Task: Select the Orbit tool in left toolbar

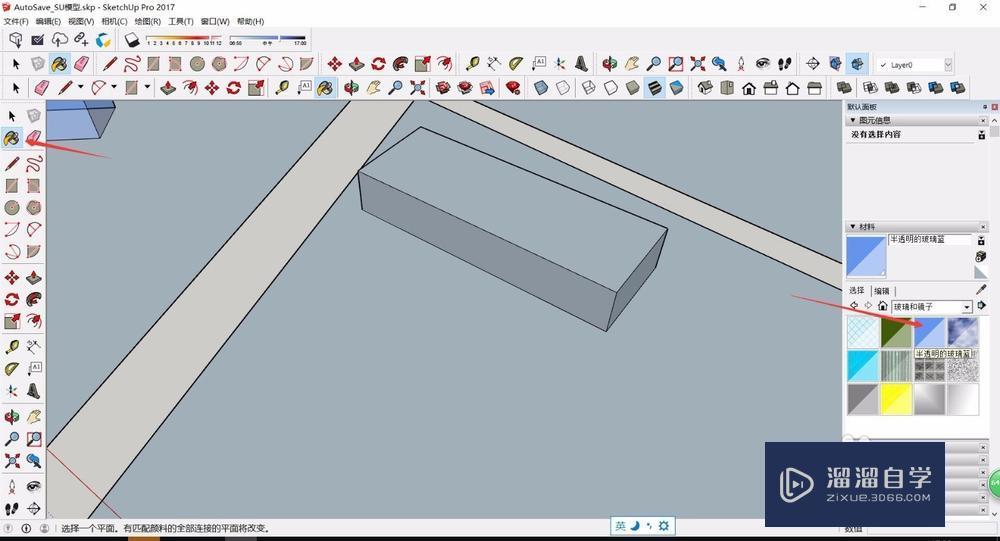Action: pyautogui.click(x=11, y=417)
